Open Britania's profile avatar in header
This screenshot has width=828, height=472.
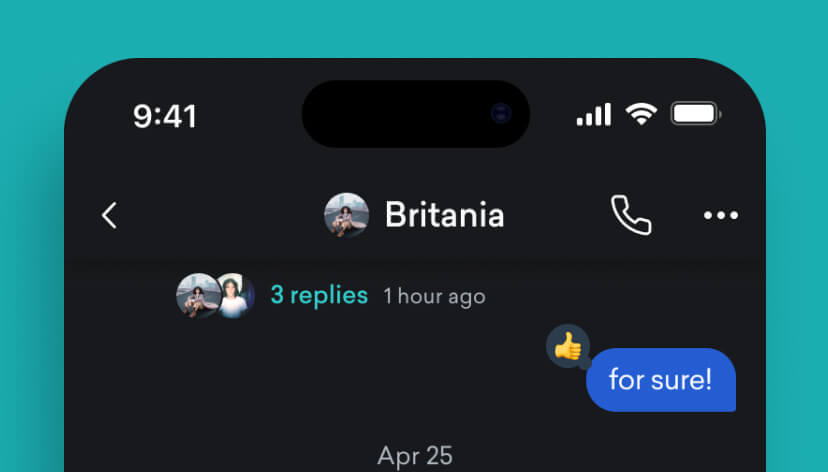click(346, 215)
